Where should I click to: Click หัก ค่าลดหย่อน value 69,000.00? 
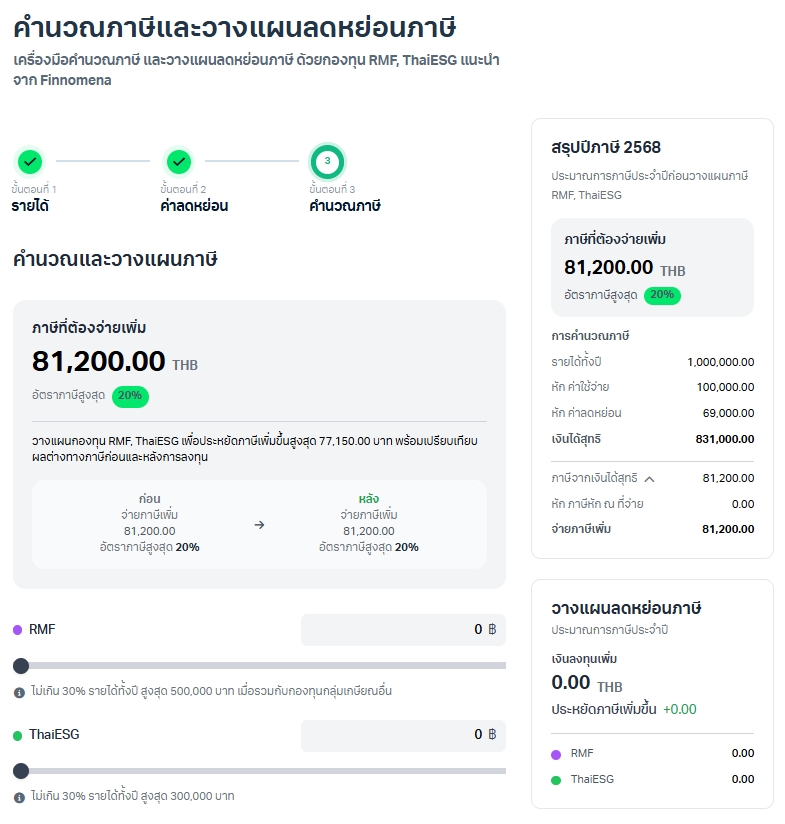728,413
